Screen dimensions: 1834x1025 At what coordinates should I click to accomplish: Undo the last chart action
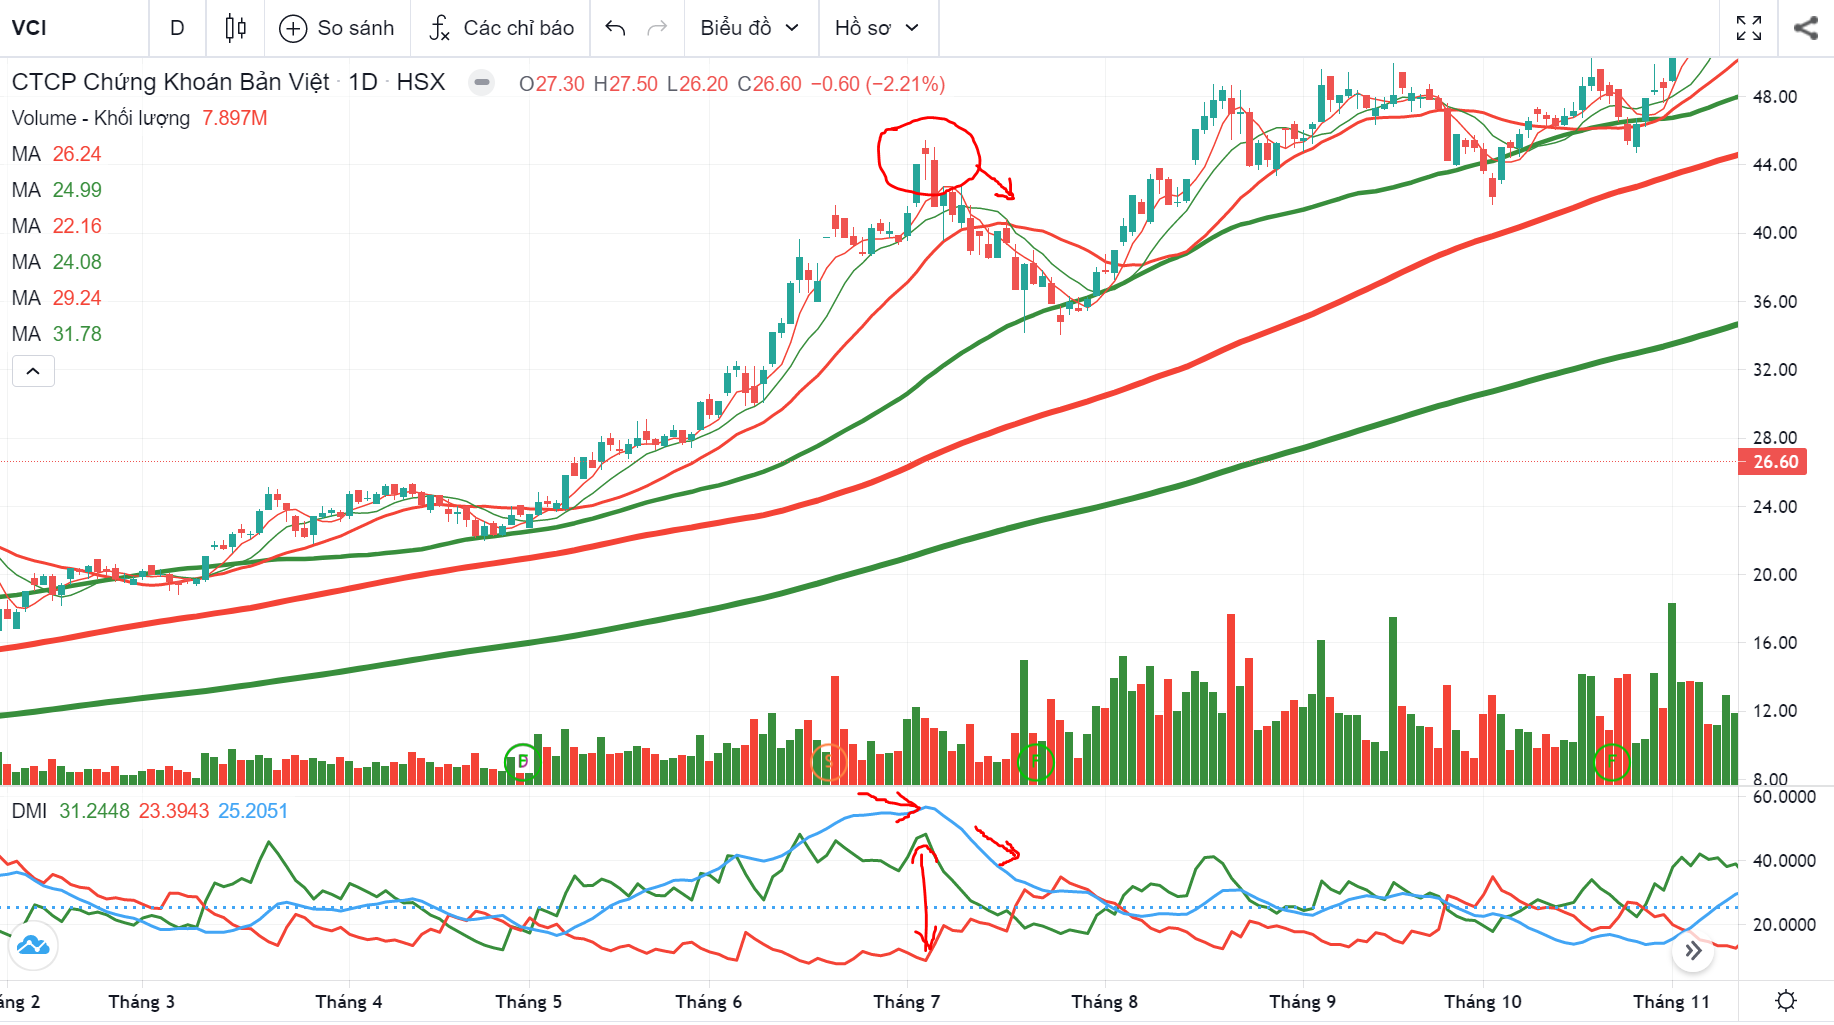point(616,28)
